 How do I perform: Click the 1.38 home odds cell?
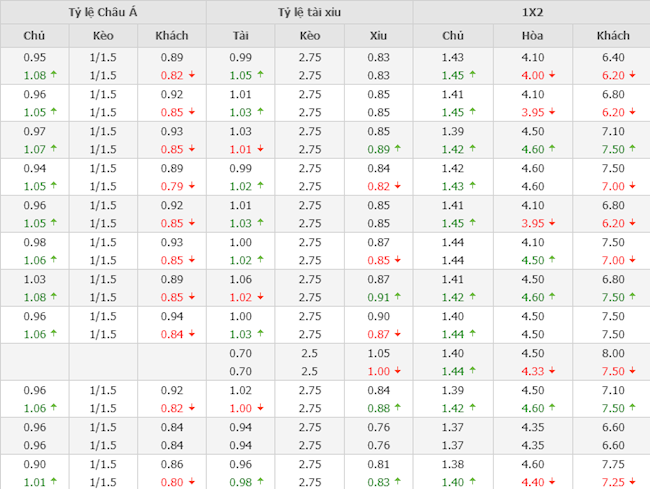coord(452,464)
